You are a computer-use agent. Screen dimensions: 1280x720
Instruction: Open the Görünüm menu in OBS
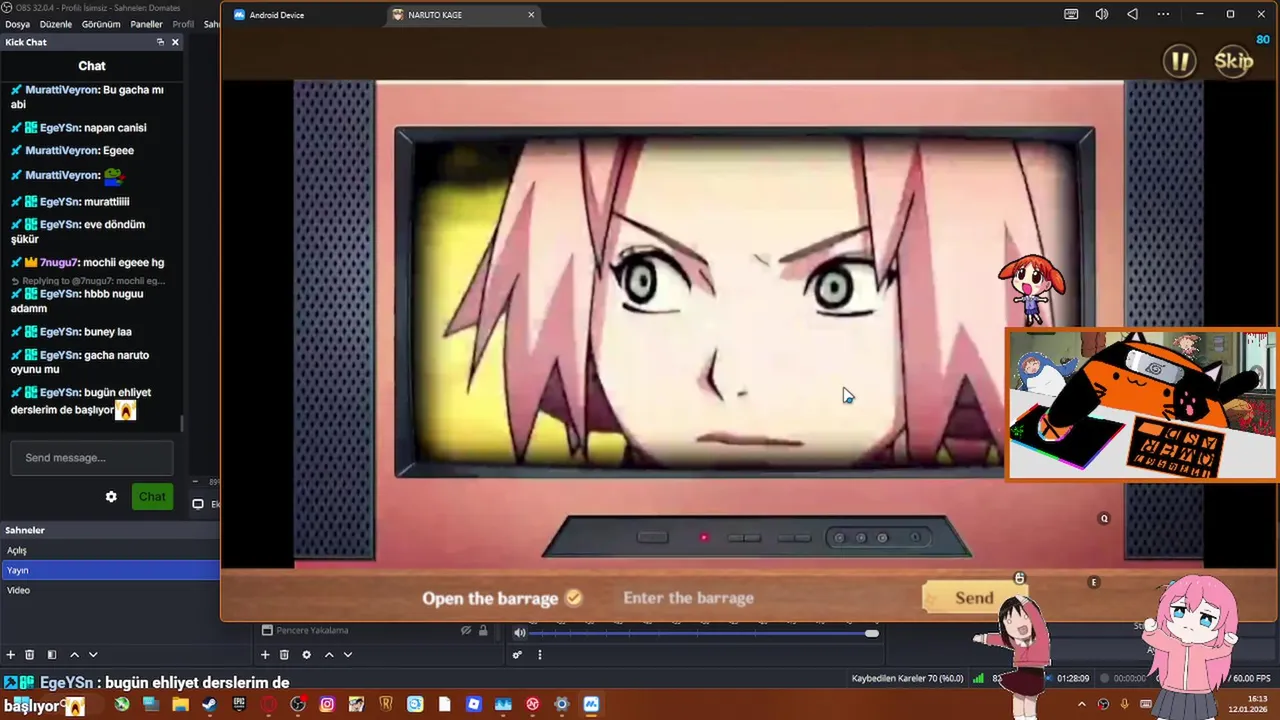pos(101,24)
